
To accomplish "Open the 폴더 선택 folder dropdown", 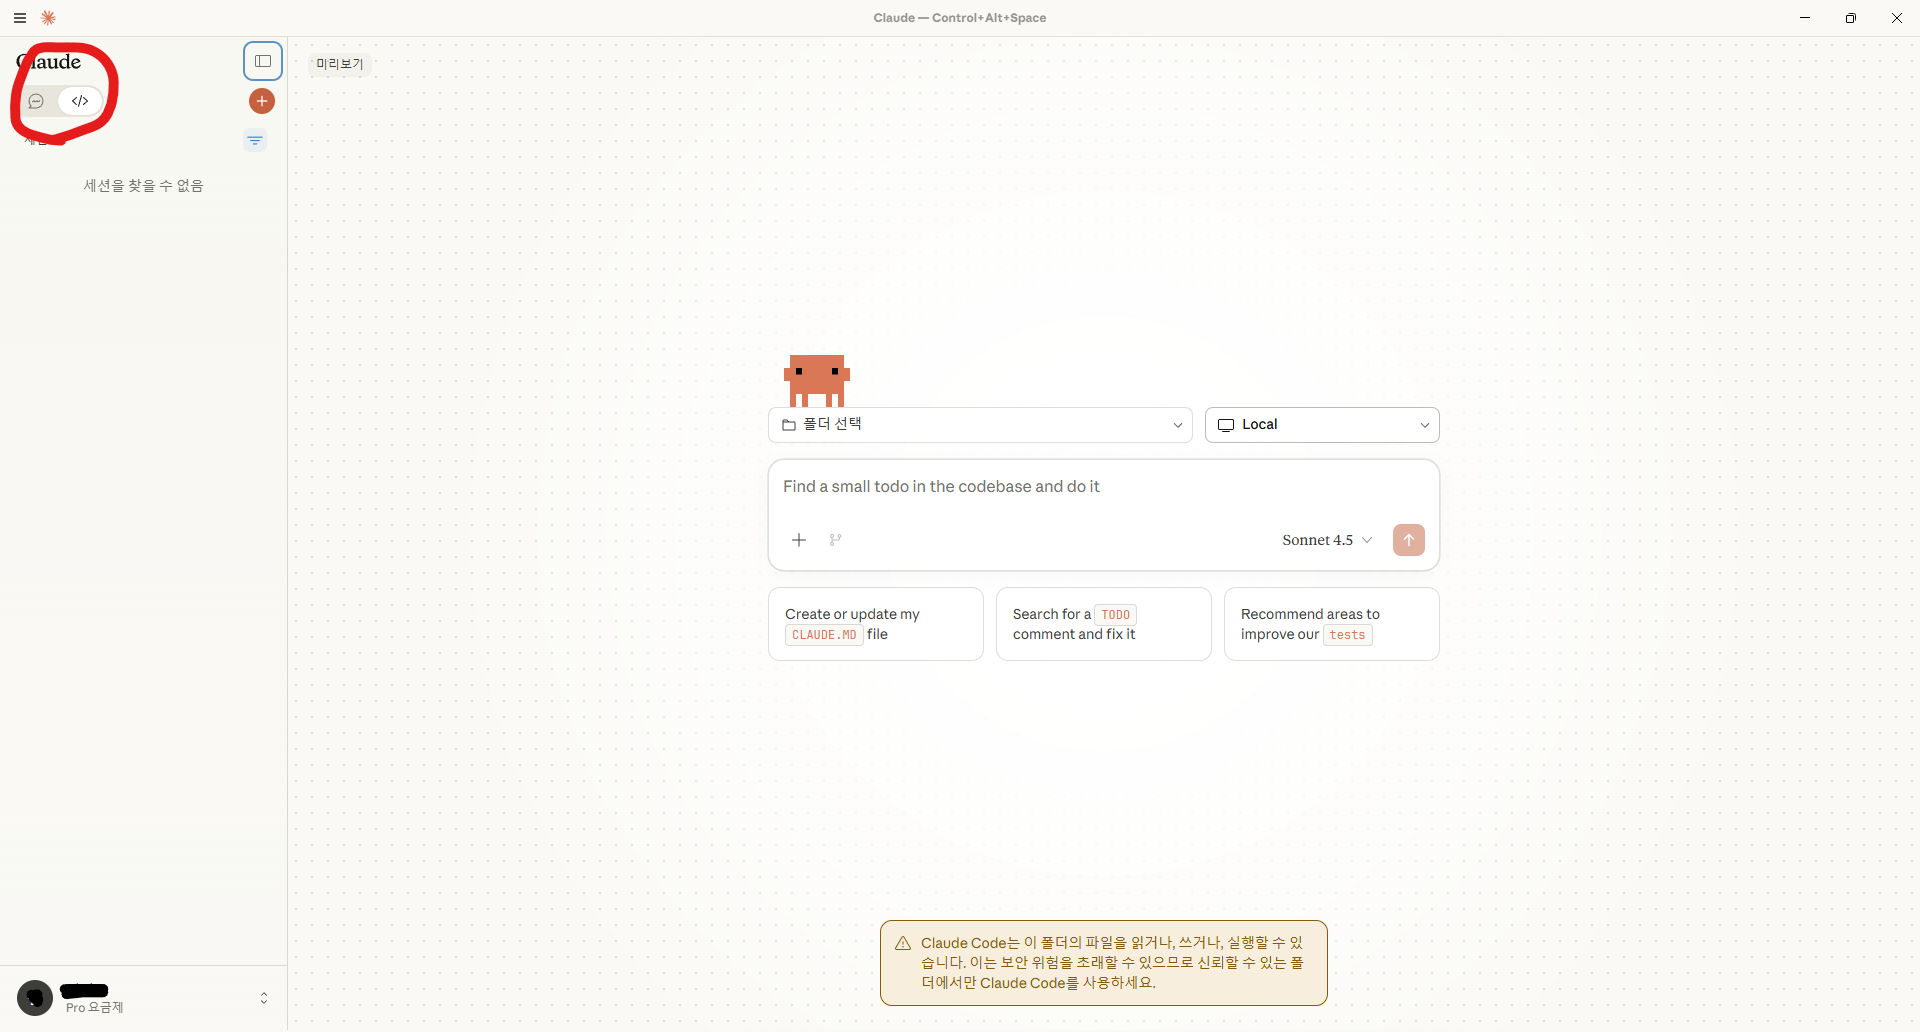I will point(980,425).
